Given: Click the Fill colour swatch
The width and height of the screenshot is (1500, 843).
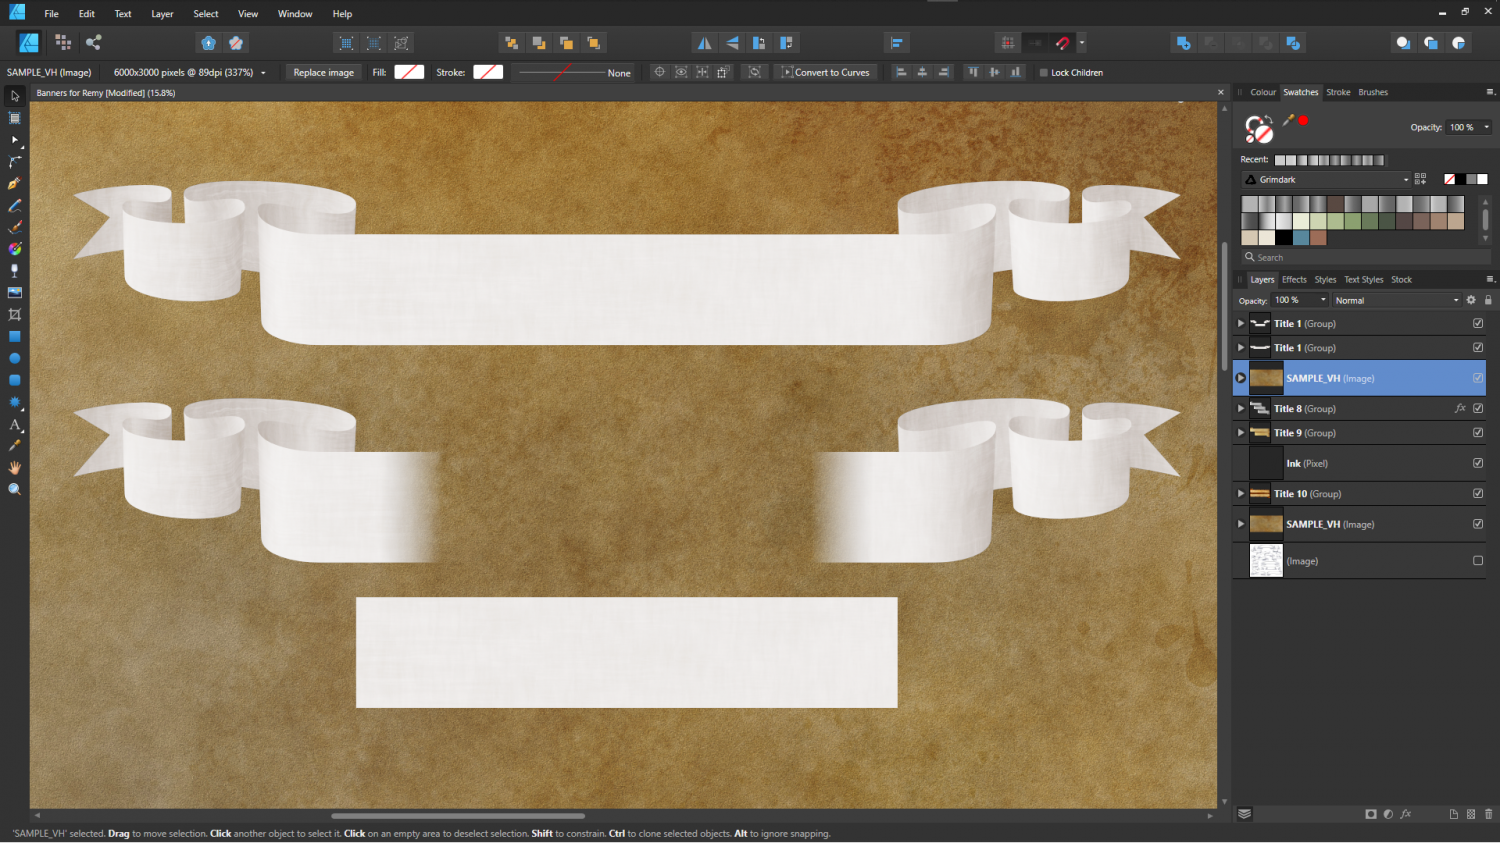Looking at the screenshot, I should (409, 72).
